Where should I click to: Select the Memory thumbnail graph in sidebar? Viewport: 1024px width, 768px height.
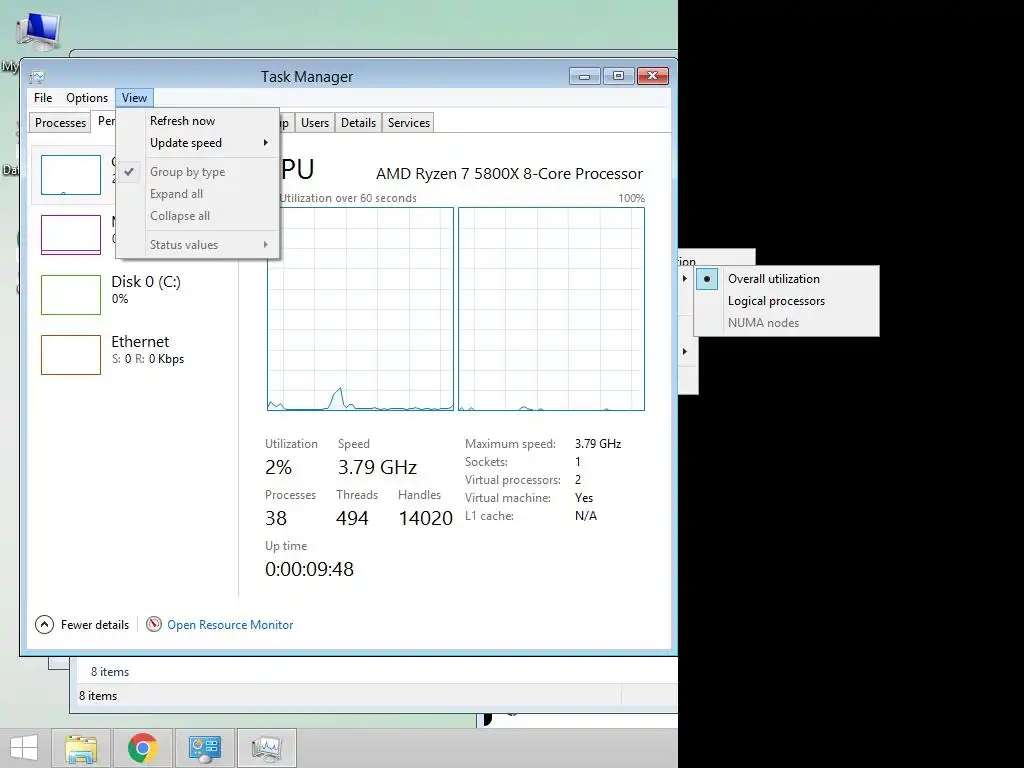[71, 234]
